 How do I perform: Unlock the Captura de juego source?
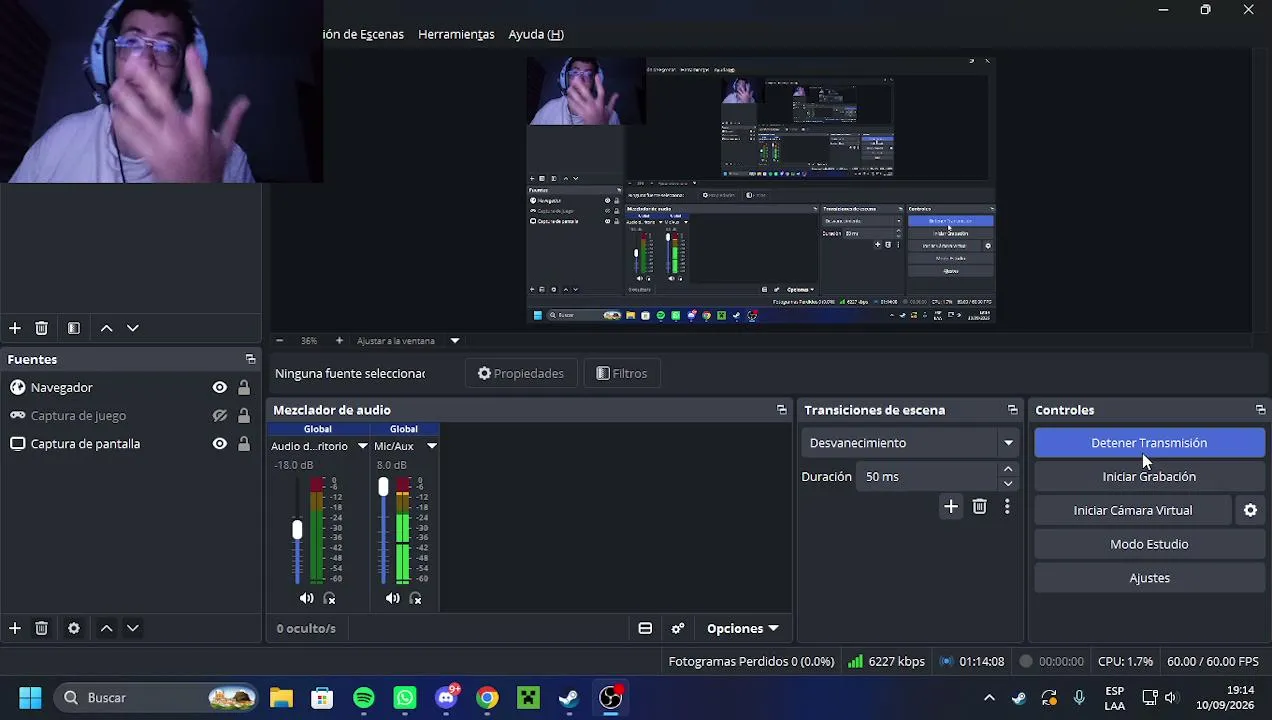tap(243, 416)
